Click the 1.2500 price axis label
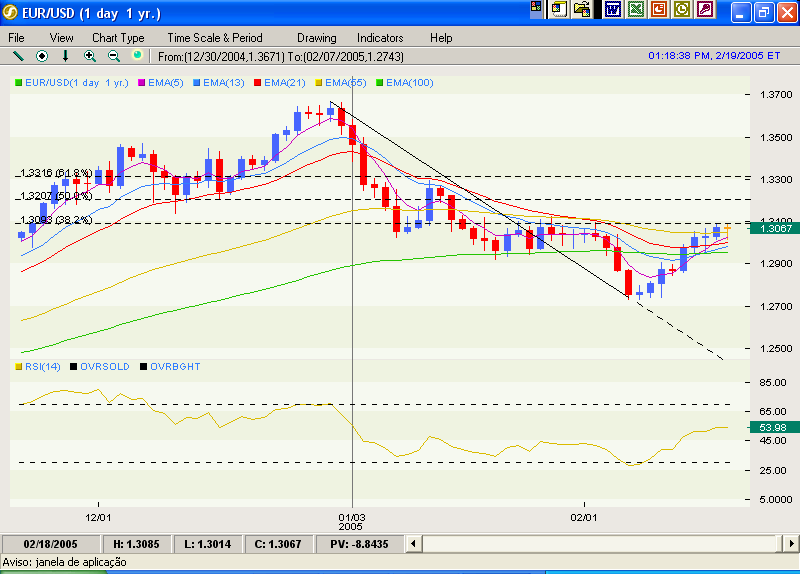The image size is (800, 574). [x=776, y=348]
